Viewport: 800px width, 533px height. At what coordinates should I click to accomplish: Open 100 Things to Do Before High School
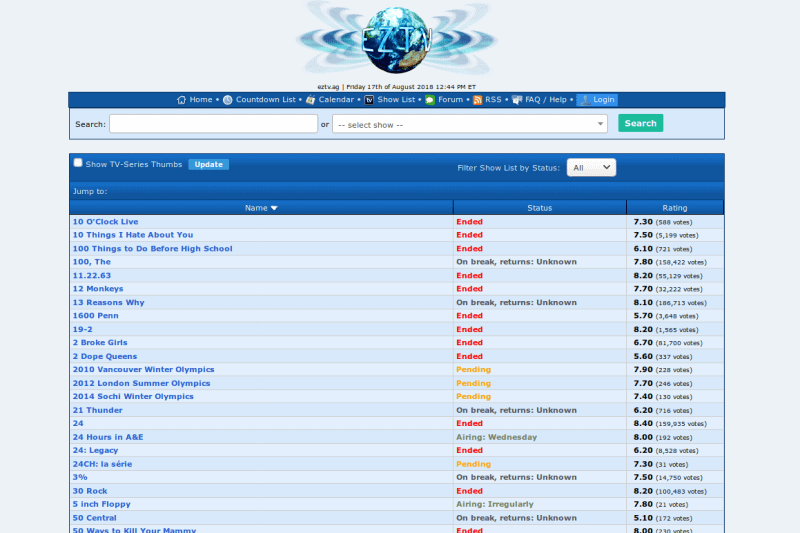click(152, 249)
